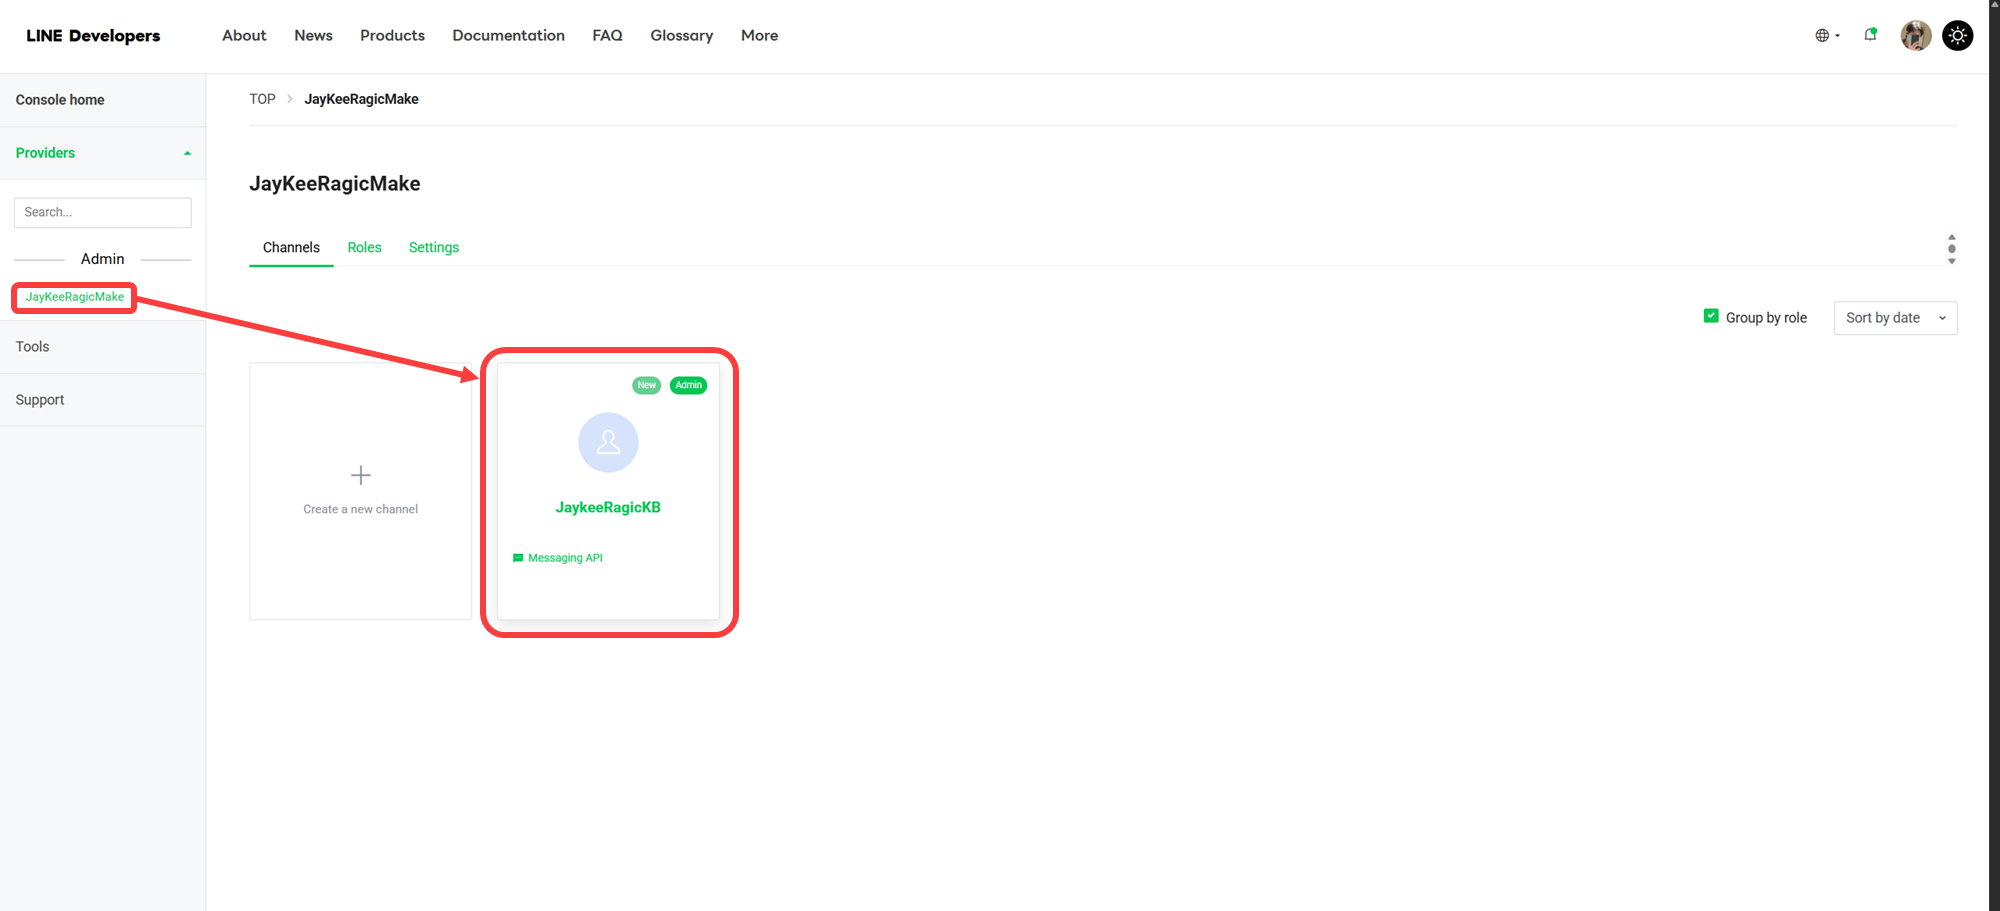Open the notifications bell
This screenshot has width=2000, height=911.
pyautogui.click(x=1870, y=35)
